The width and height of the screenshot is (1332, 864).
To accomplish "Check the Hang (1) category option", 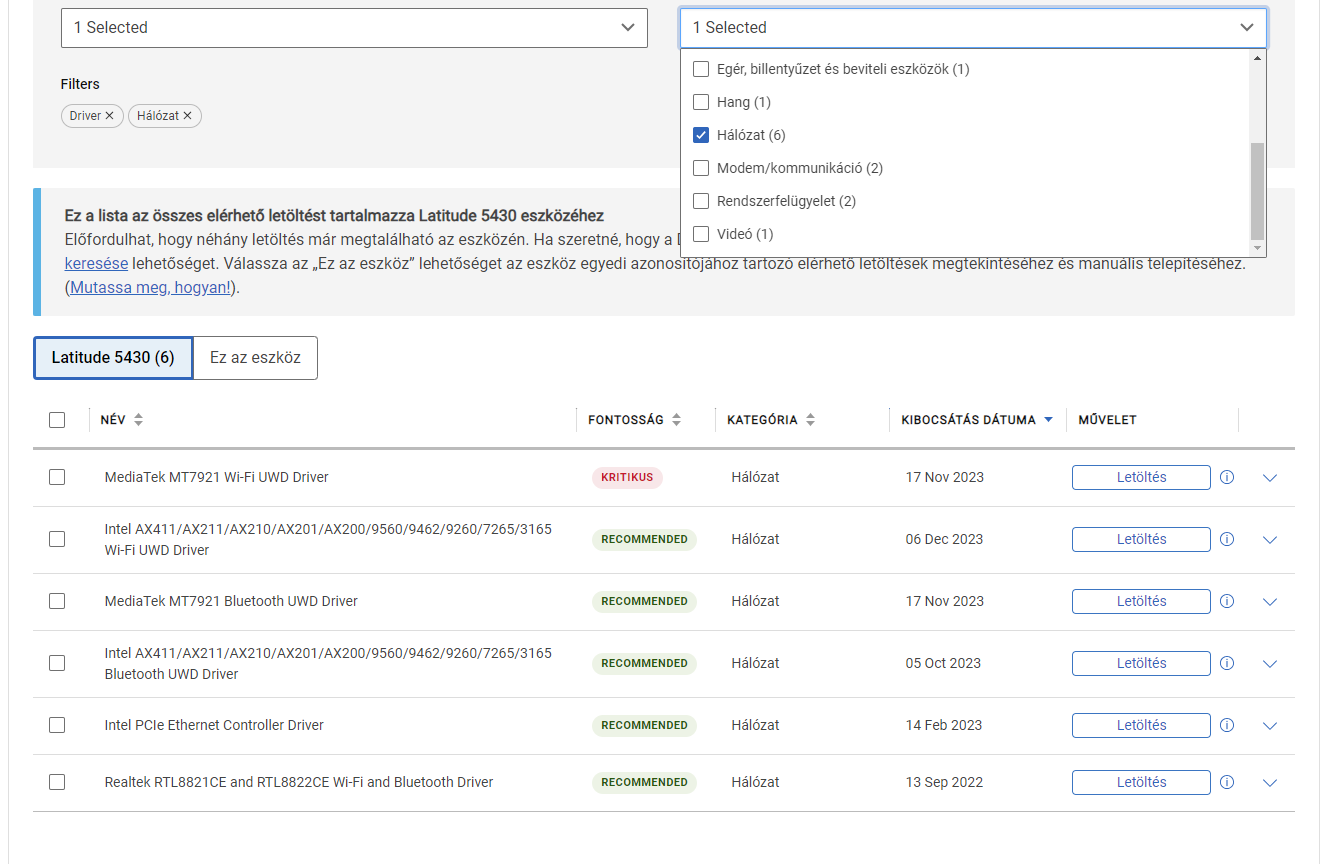I will click(701, 102).
